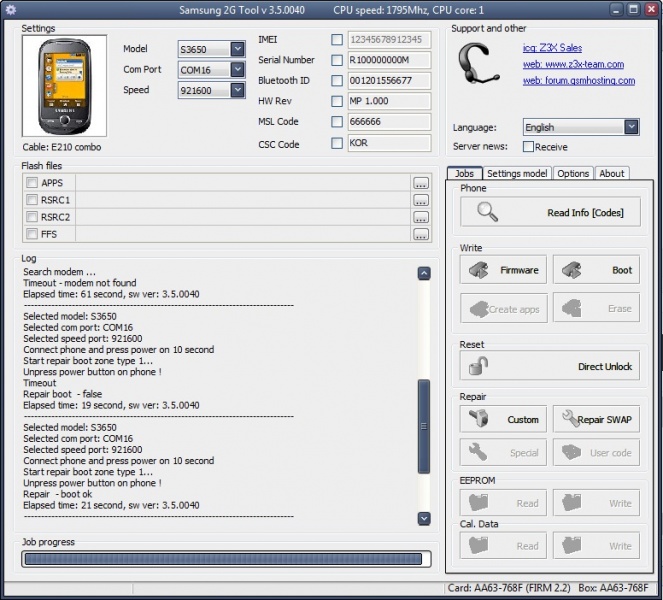Click the magnifier icon in Read Info
The height and width of the screenshot is (600, 663).
coord(487,212)
